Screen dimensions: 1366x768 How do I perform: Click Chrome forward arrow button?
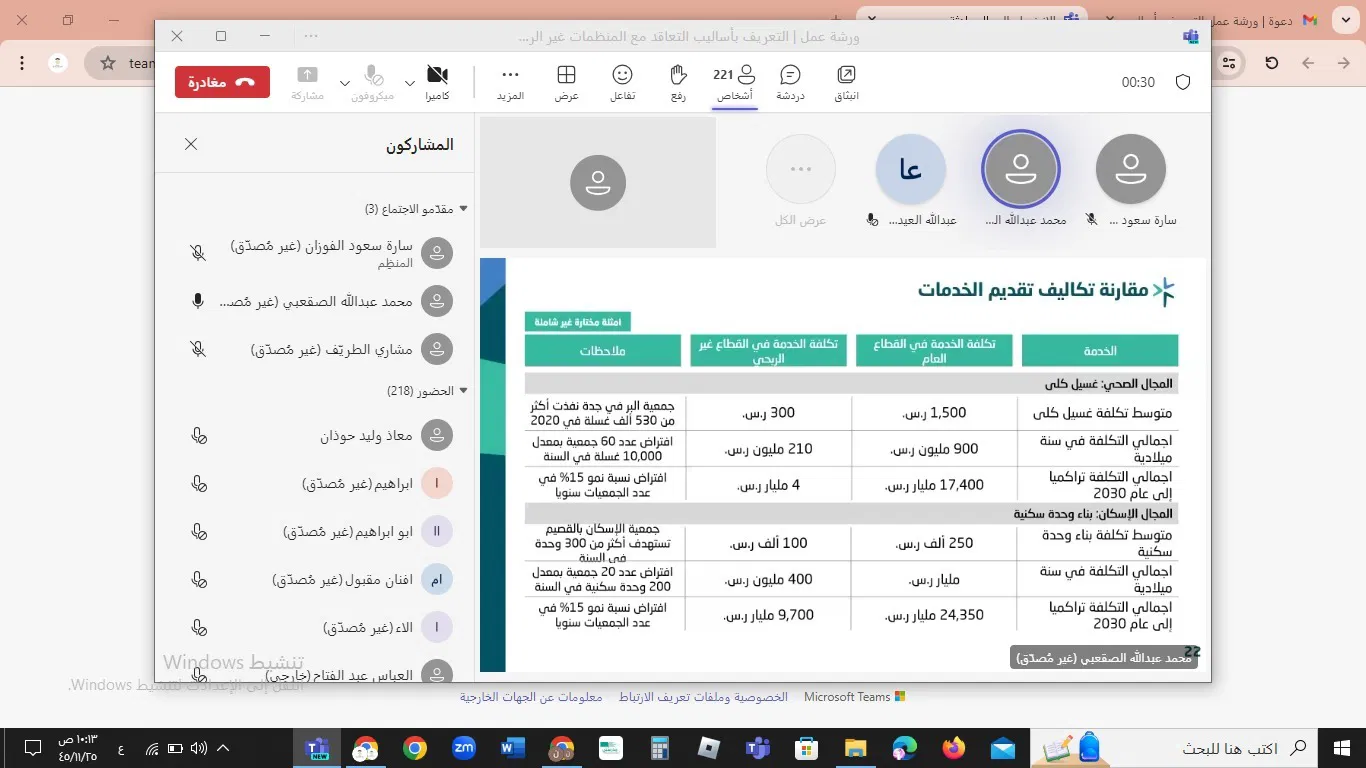click(x=1308, y=63)
